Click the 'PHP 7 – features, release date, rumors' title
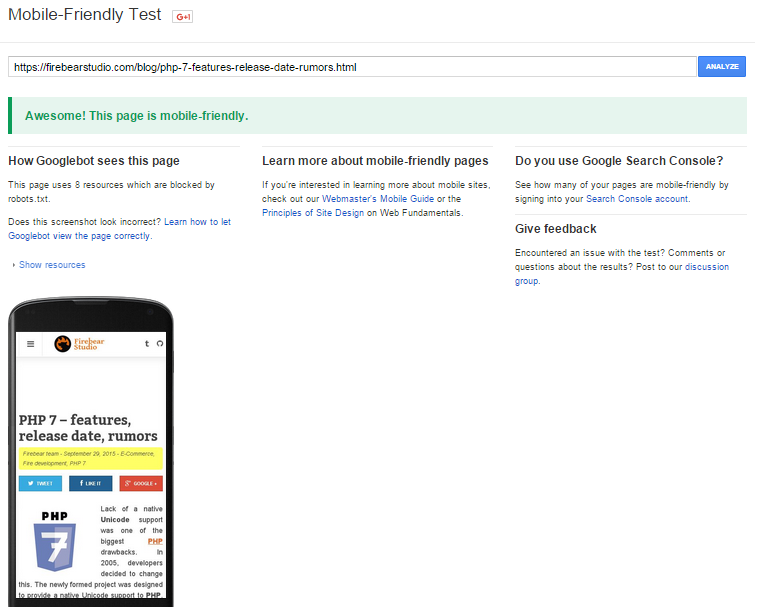The height and width of the screenshot is (607, 763). click(x=88, y=428)
